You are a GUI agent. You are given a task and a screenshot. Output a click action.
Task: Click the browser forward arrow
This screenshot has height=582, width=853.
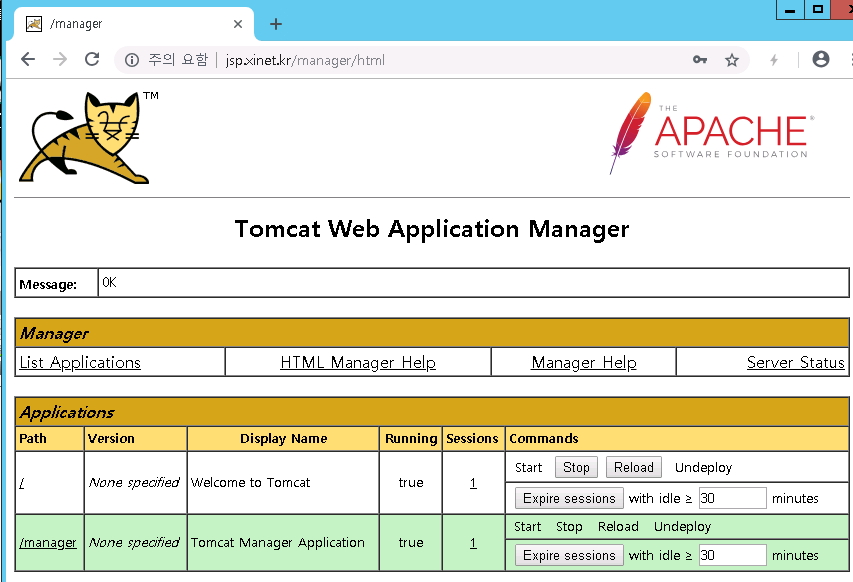pyautogui.click(x=60, y=60)
